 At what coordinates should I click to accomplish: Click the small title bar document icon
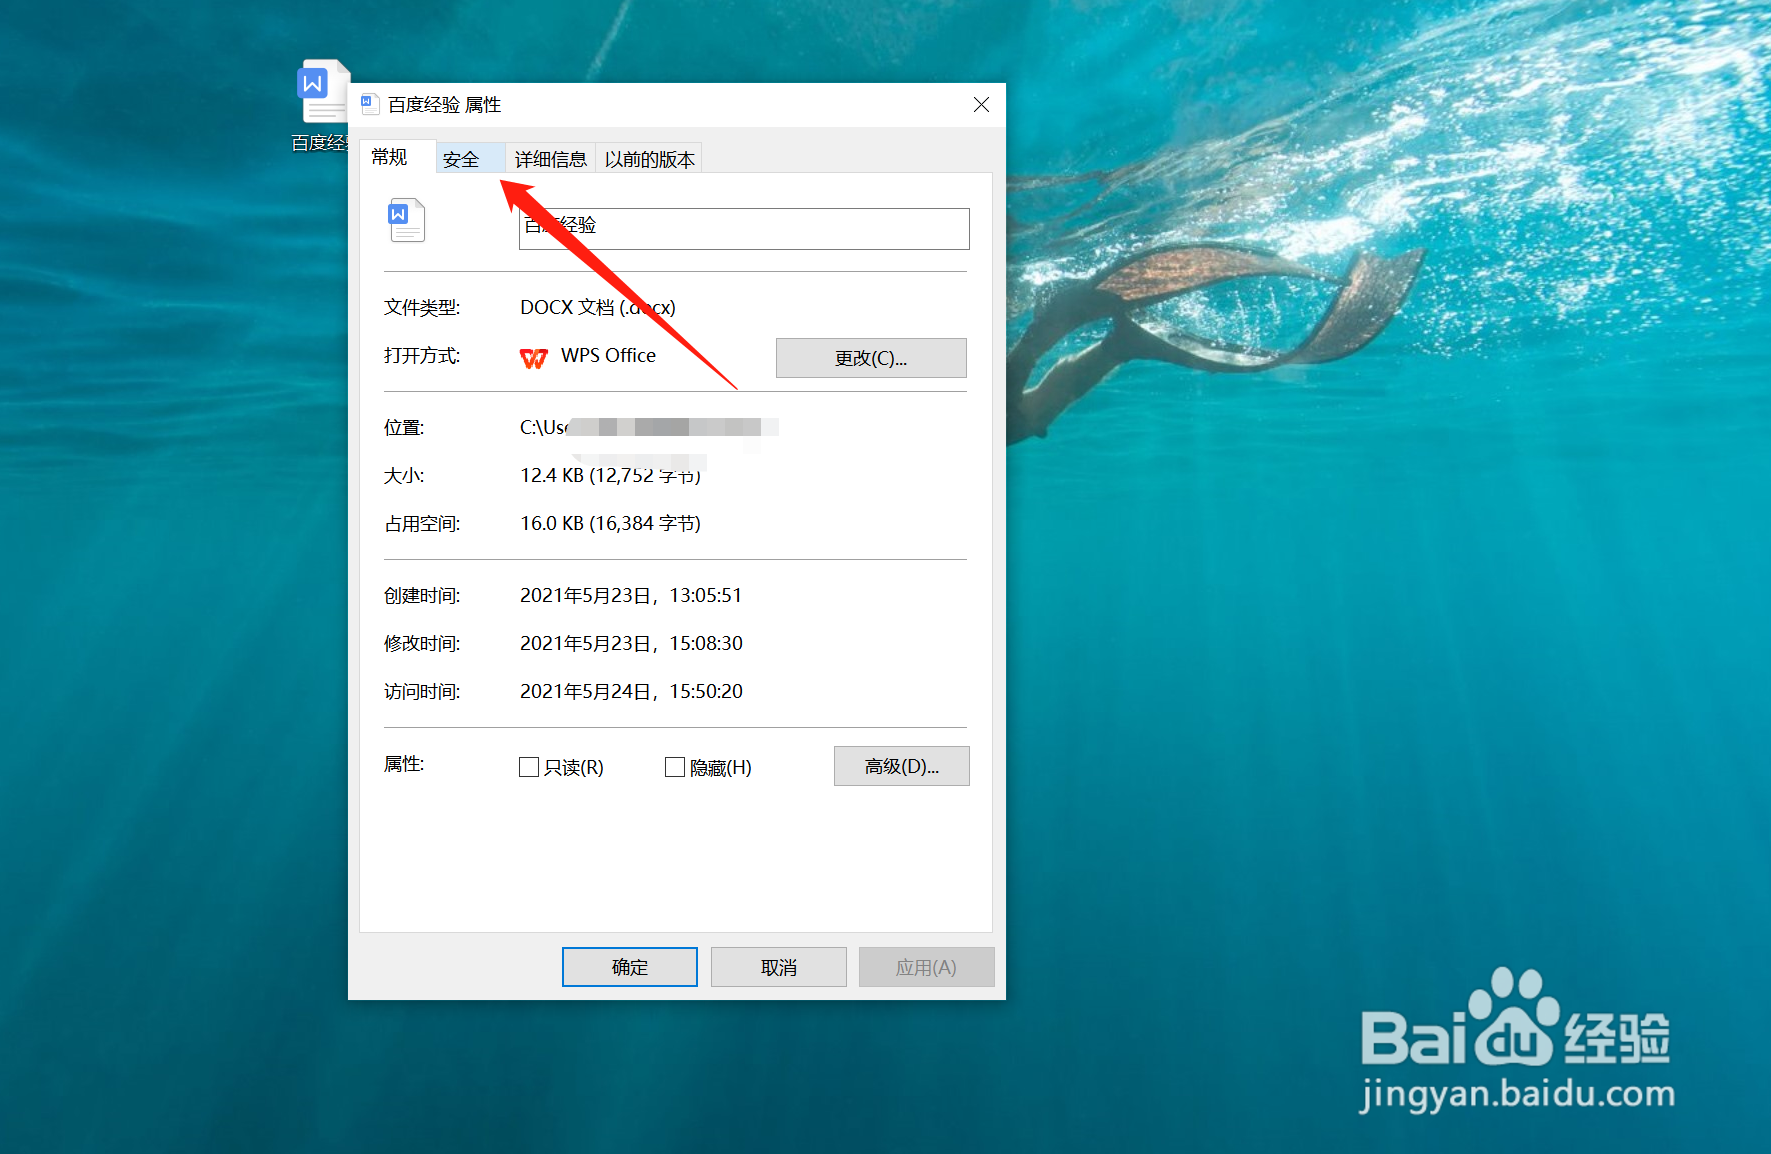point(370,104)
